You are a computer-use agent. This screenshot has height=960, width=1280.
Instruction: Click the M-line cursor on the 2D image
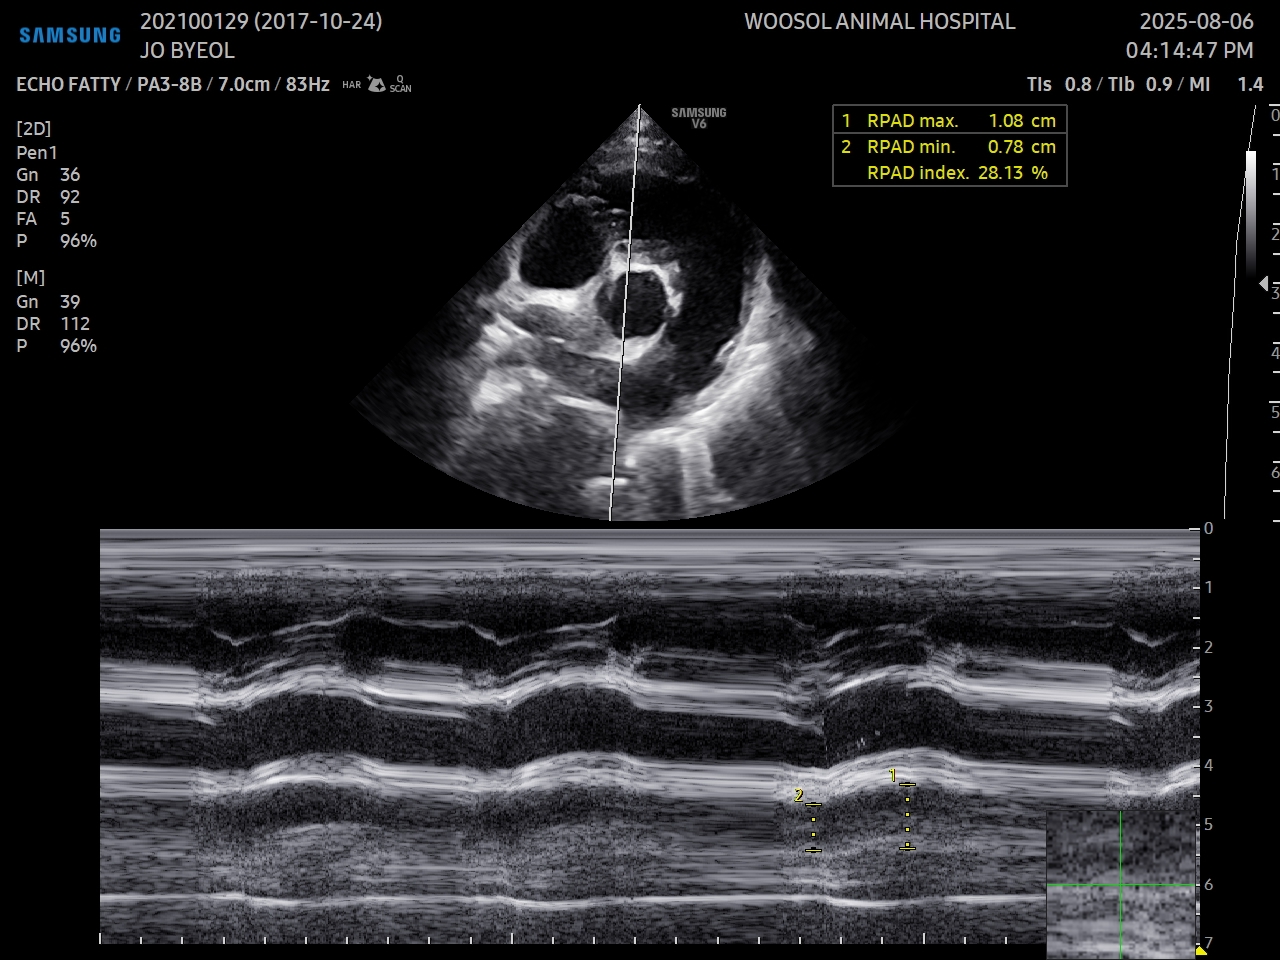click(x=625, y=313)
